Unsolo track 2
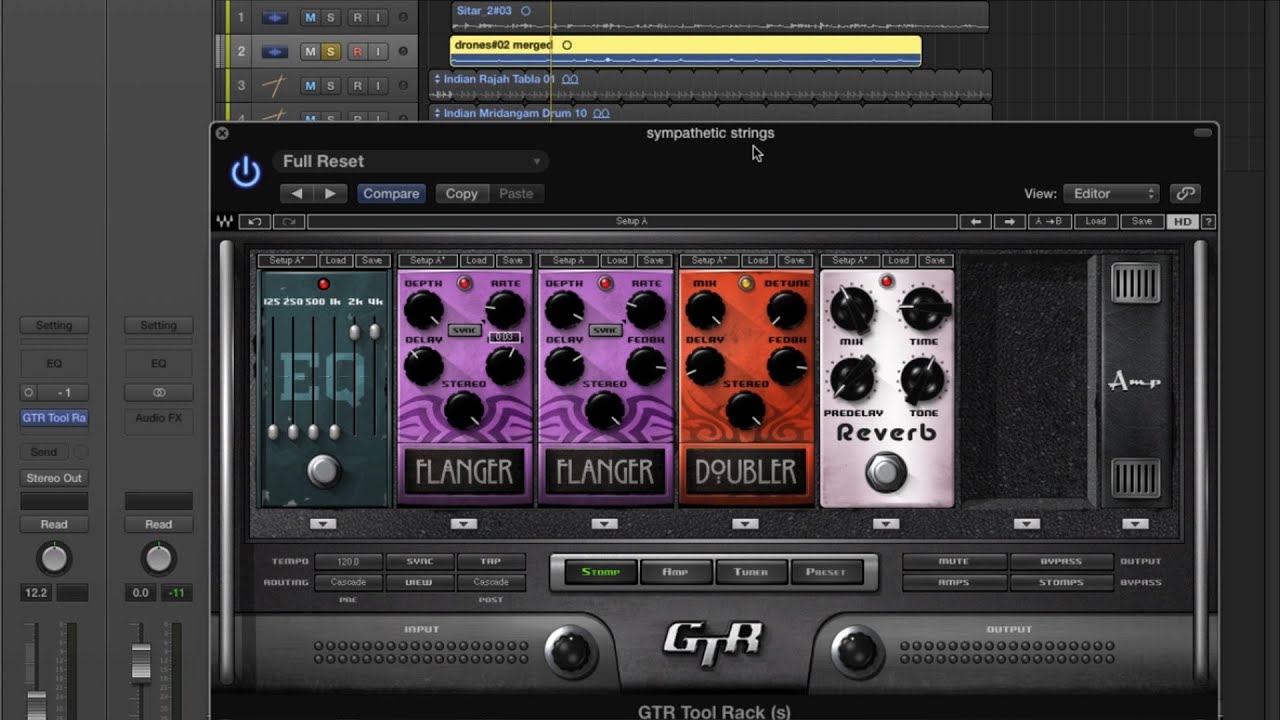 click(x=331, y=52)
